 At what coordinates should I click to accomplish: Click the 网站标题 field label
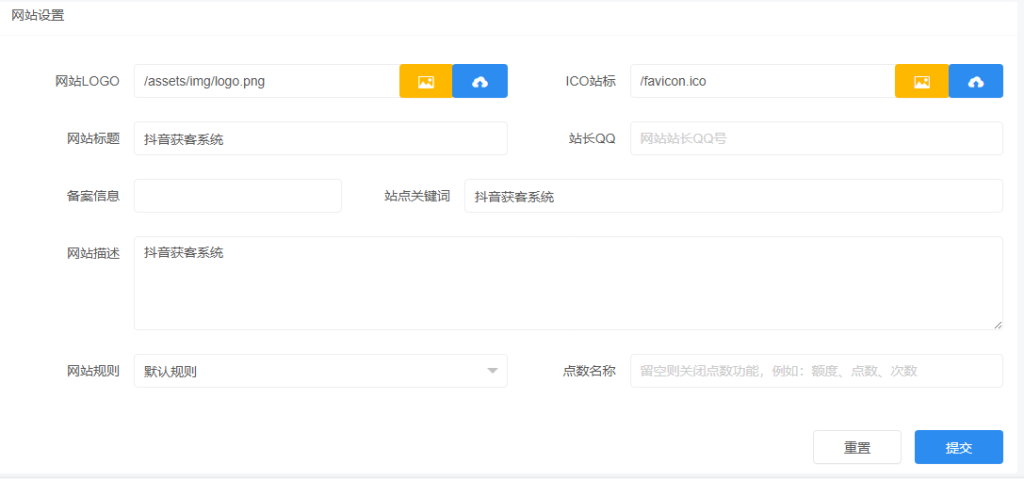(x=93, y=139)
